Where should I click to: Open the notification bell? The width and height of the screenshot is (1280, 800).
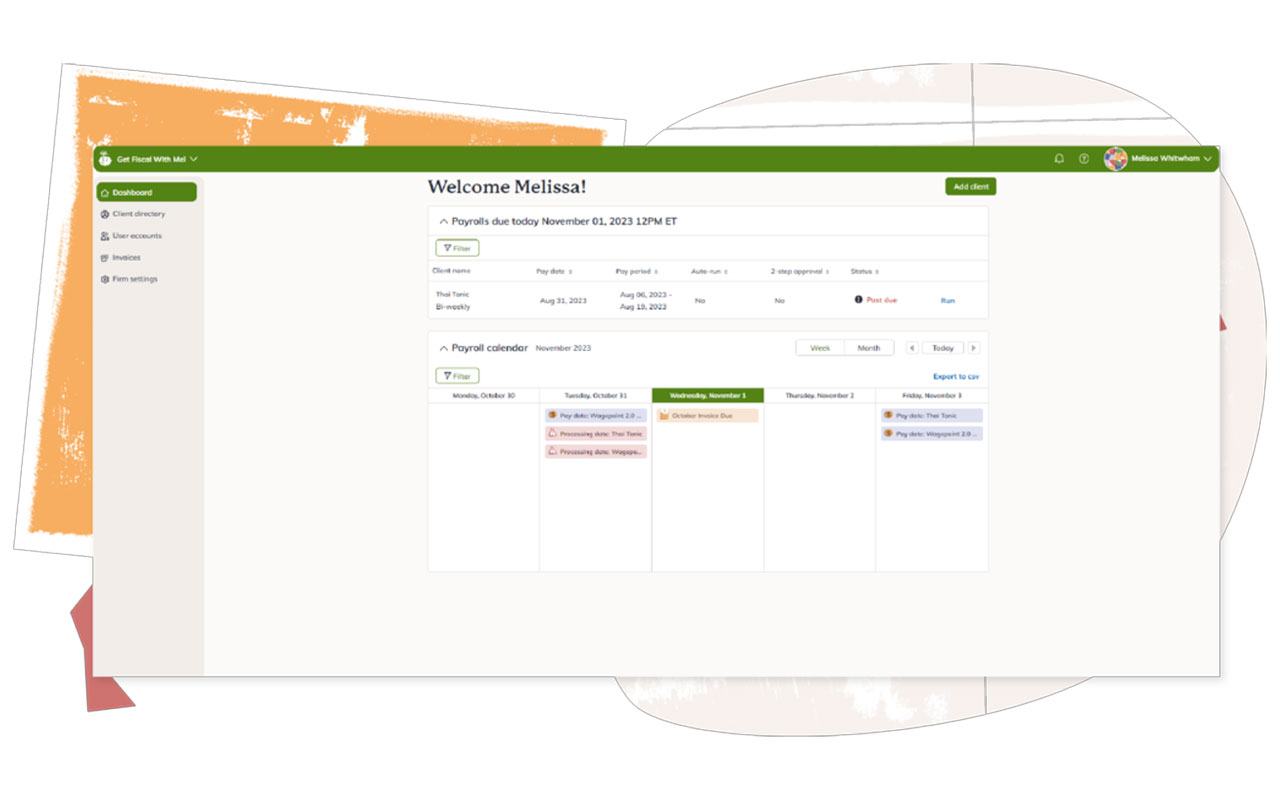[x=1058, y=158]
